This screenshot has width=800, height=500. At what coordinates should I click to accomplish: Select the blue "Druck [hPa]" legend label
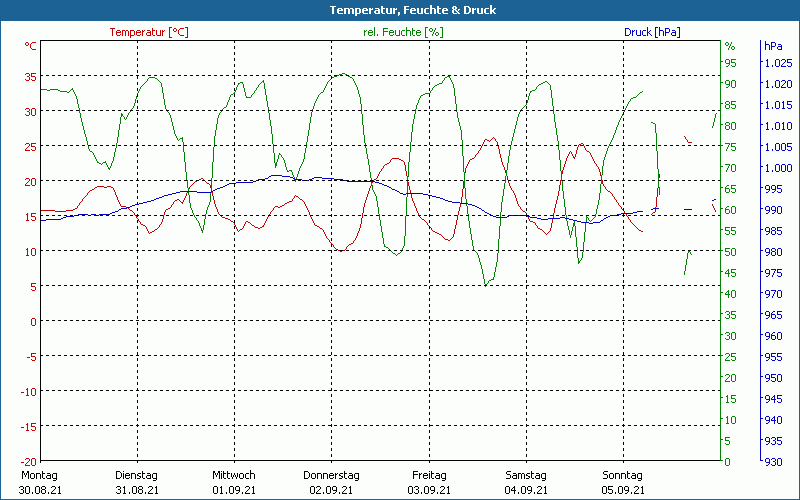[x=652, y=32]
